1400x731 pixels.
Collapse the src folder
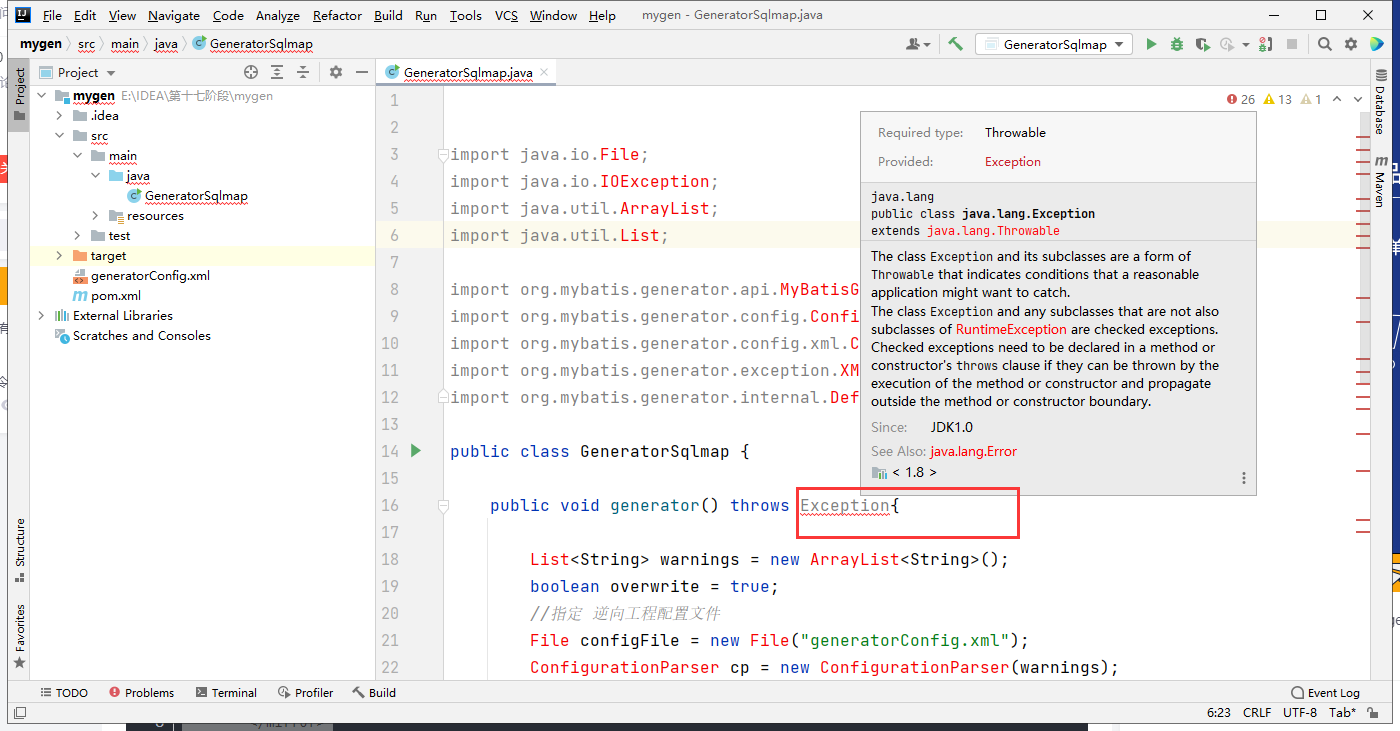tap(60, 136)
